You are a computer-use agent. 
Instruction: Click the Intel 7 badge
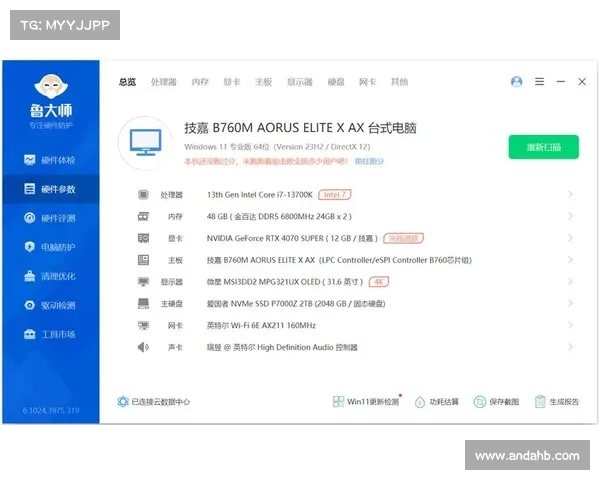click(335, 195)
